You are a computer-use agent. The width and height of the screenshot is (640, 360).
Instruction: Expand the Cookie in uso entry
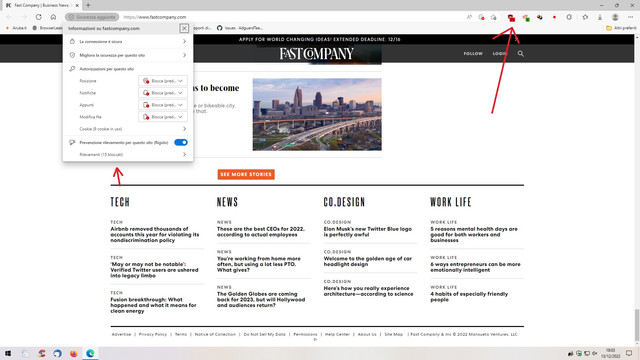pyautogui.click(x=128, y=129)
